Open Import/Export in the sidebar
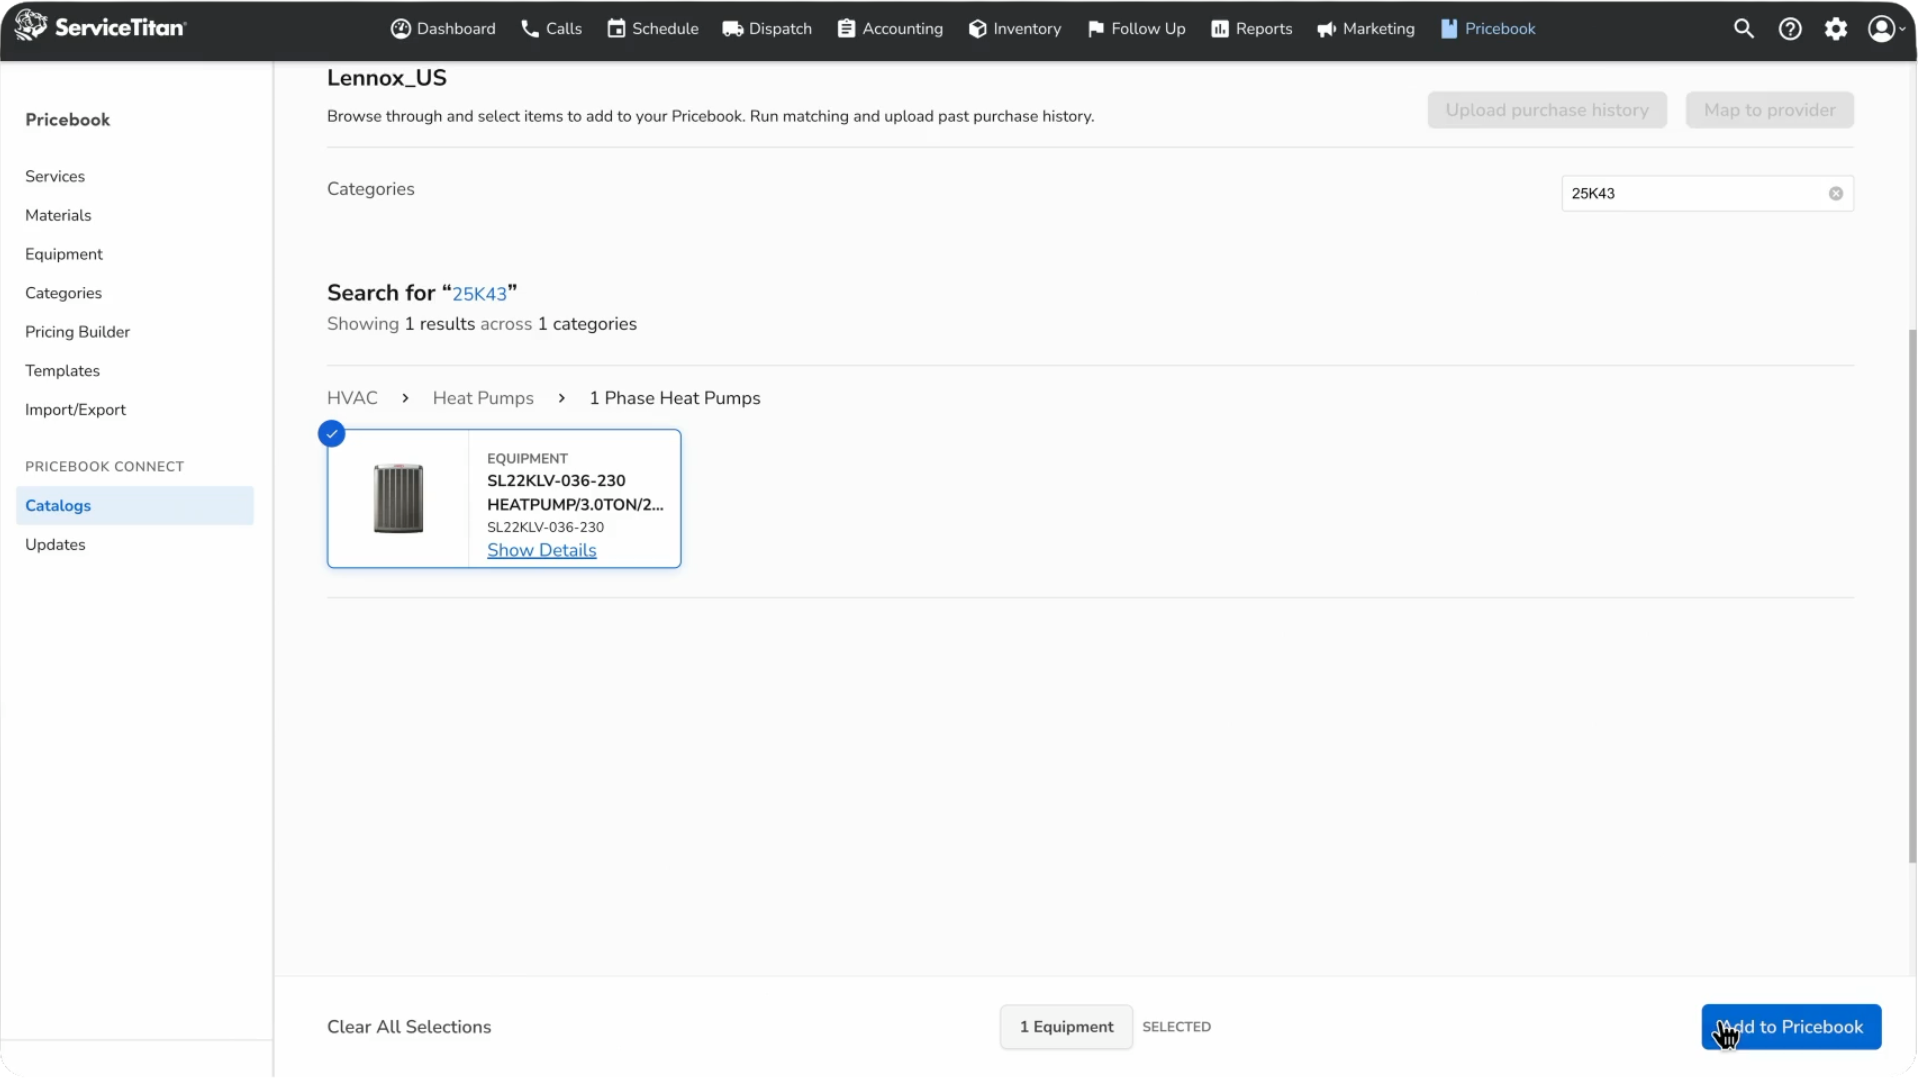Screen dimensions: 1920x1080 click(x=75, y=411)
